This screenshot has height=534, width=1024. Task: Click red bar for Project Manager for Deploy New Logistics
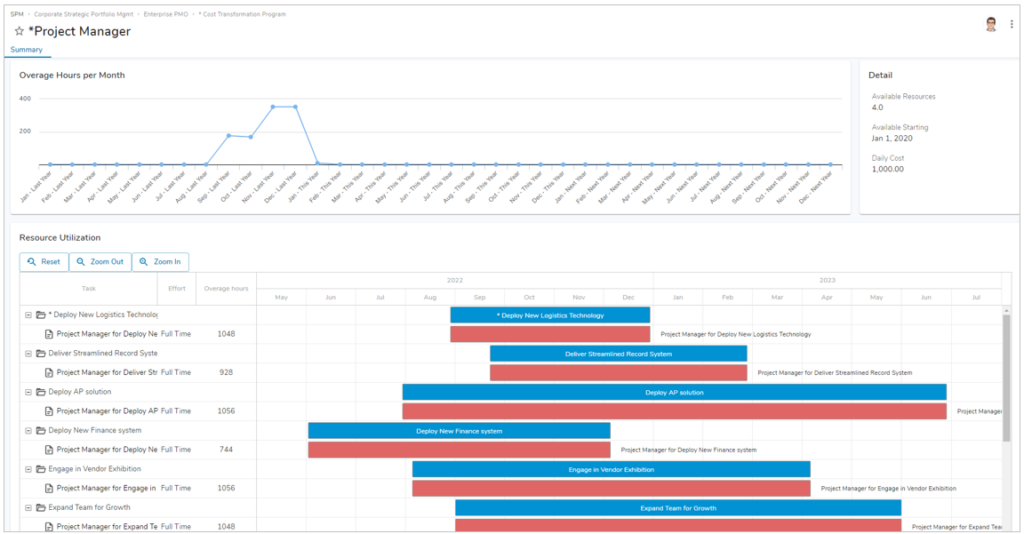tap(550, 334)
